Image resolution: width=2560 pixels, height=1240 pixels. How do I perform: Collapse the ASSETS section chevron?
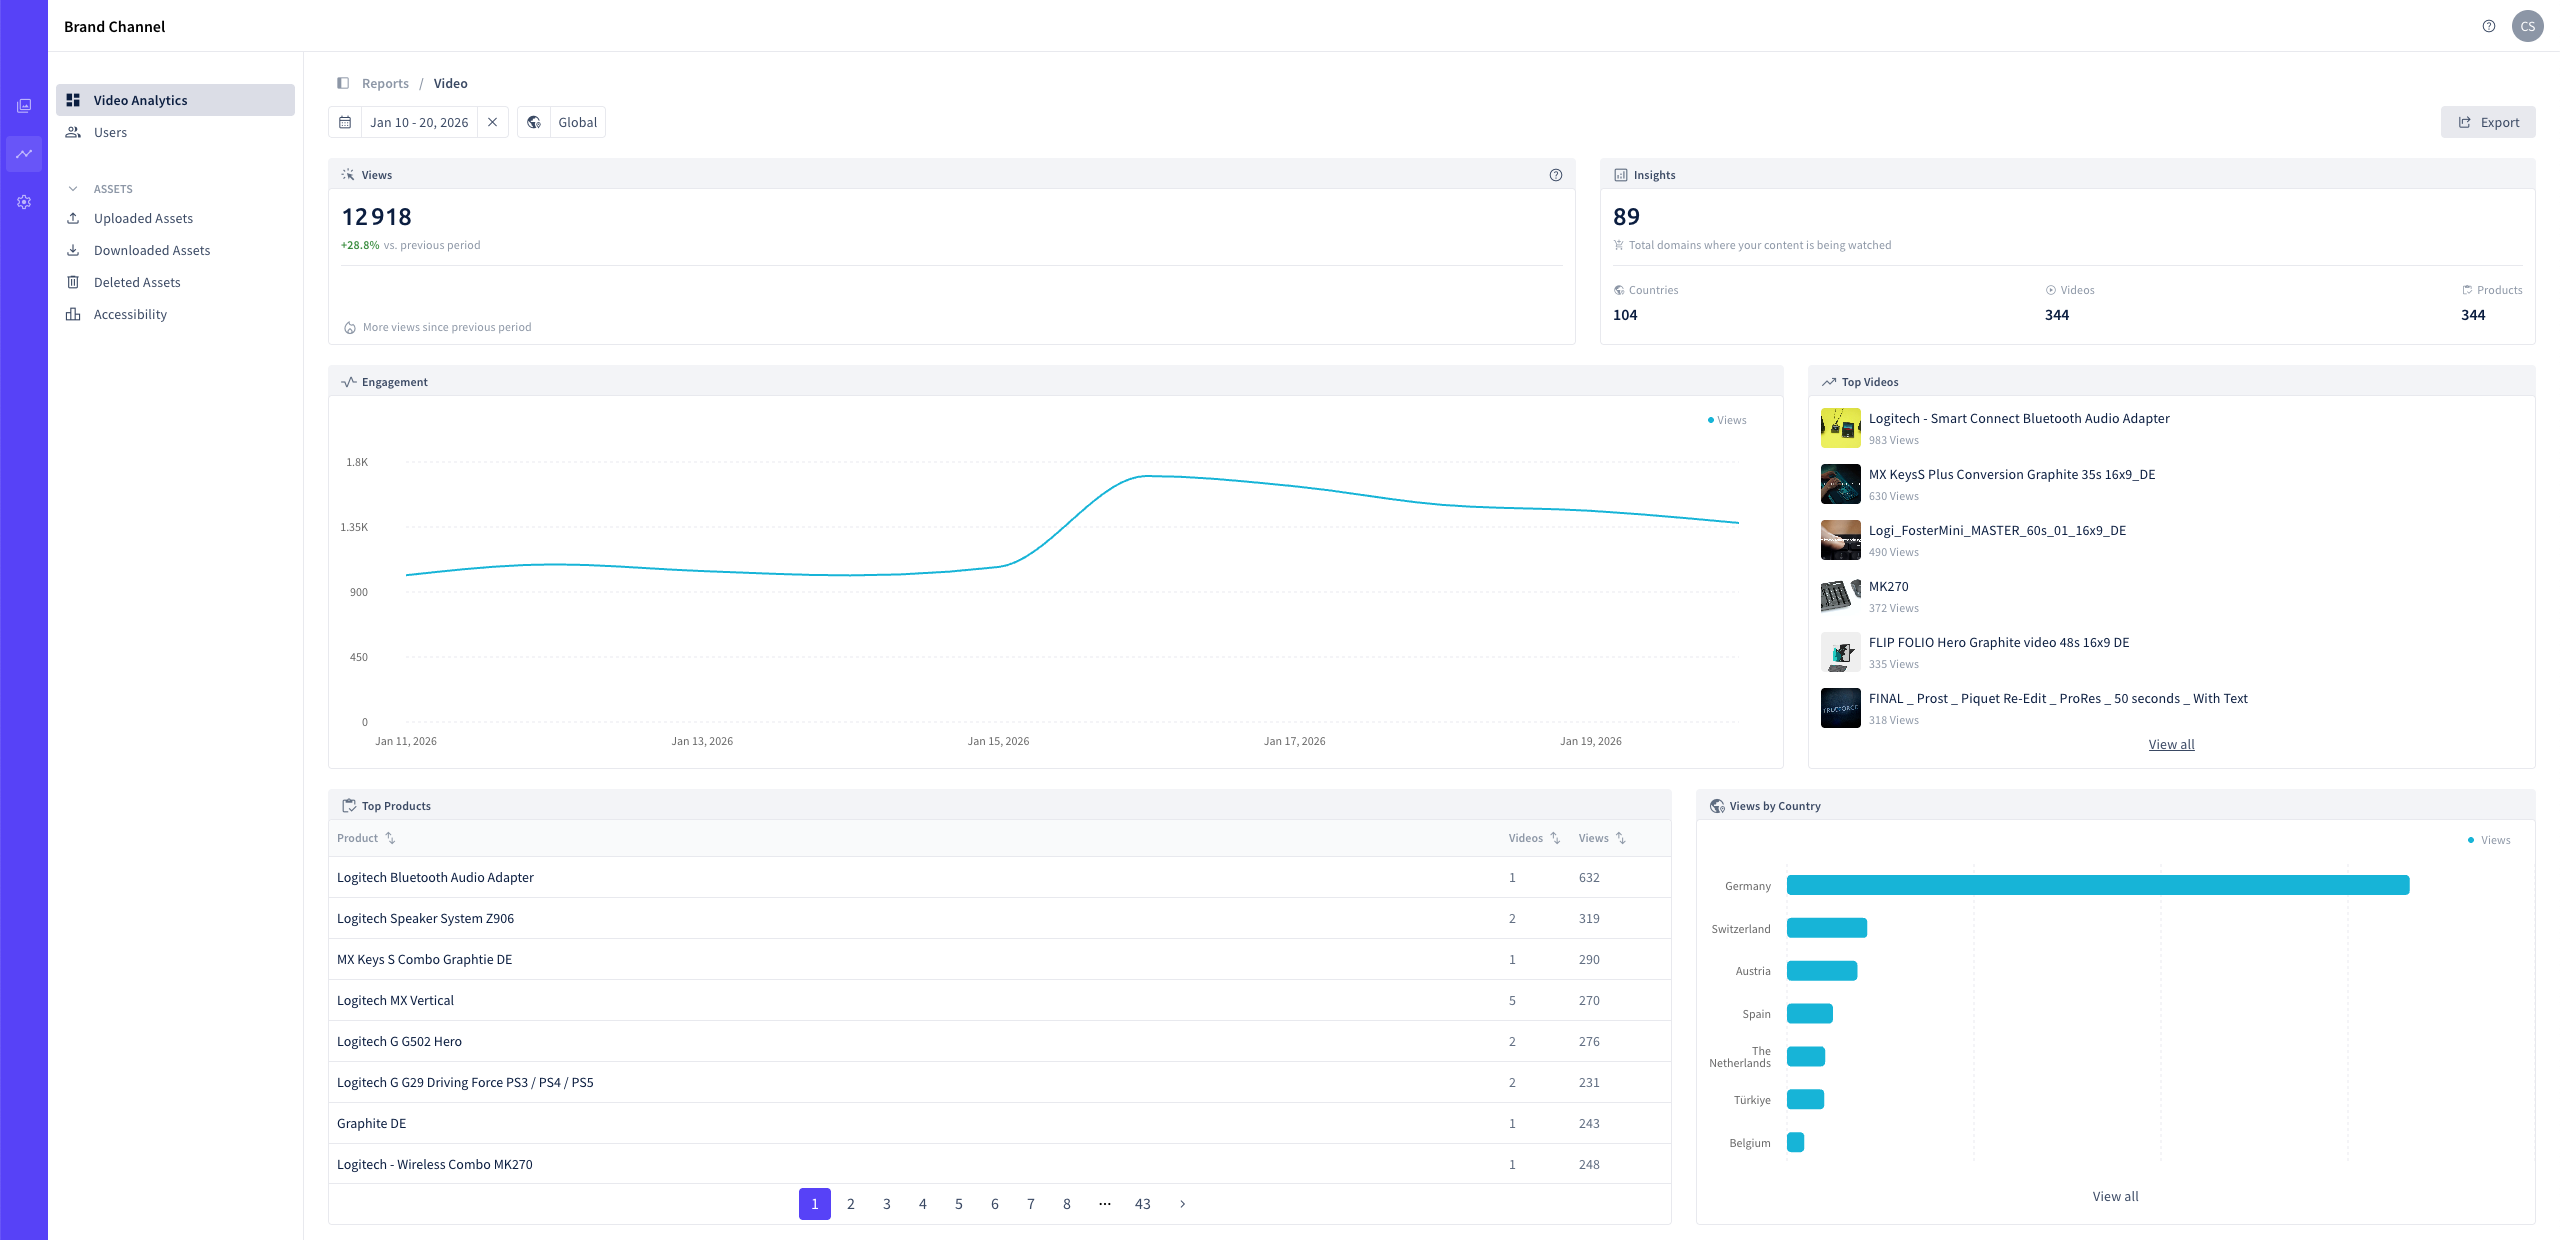pos(73,189)
